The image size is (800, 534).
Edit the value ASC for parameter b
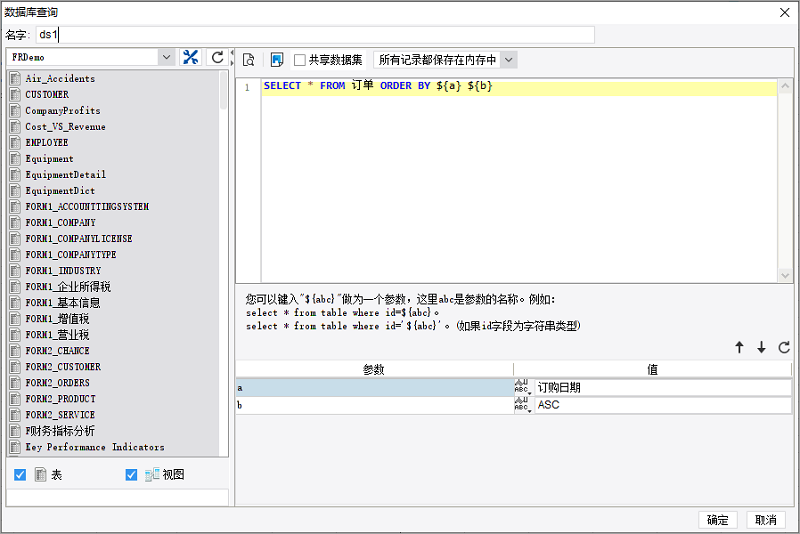[662, 405]
